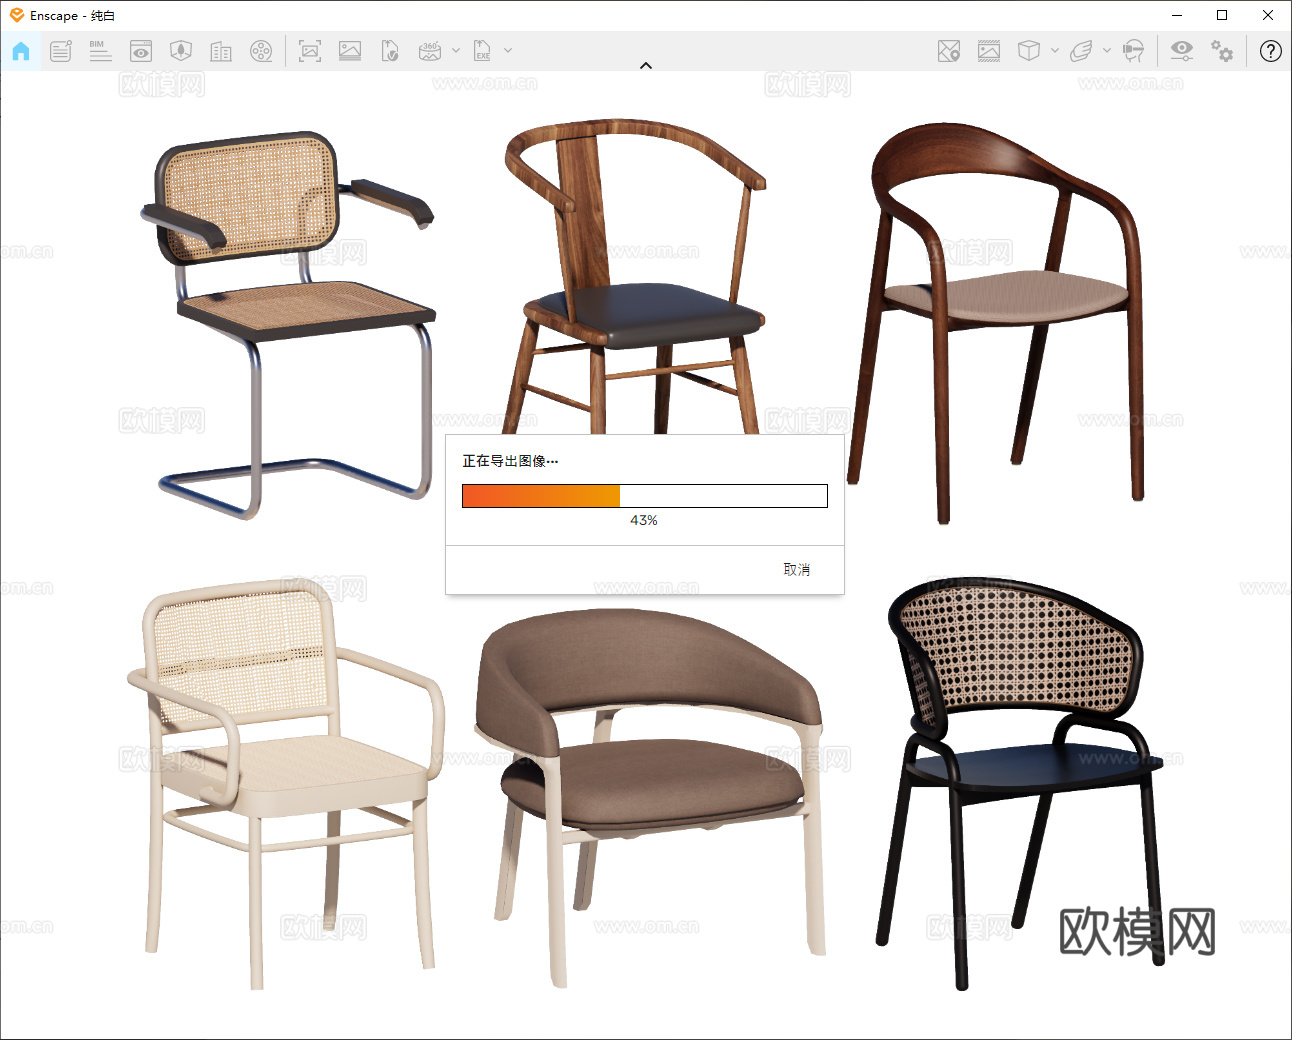The image size is (1292, 1040).
Task: Open the collaborative annotations notes icon
Action: click(x=61, y=51)
